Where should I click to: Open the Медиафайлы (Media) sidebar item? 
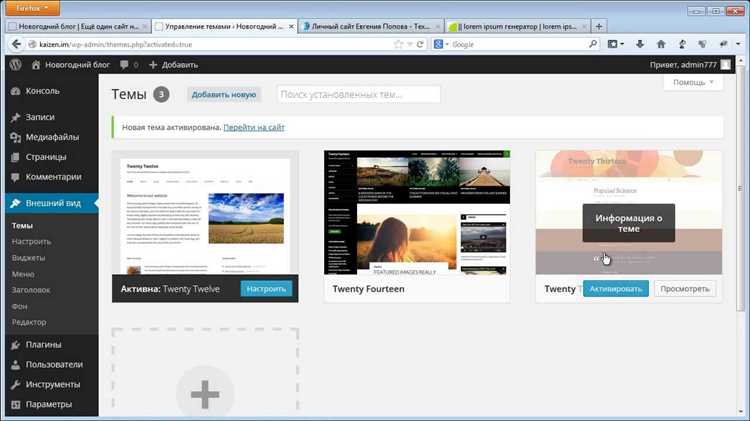click(x=46, y=137)
